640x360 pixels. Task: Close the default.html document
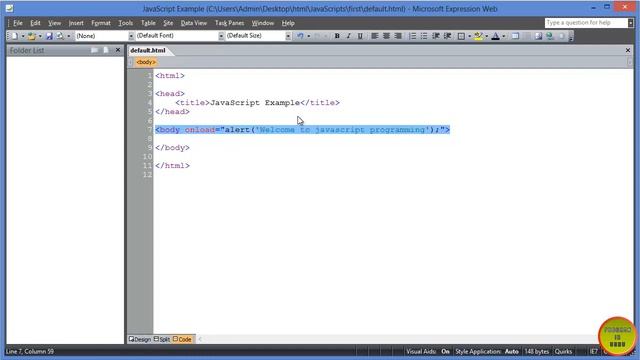[628, 50]
